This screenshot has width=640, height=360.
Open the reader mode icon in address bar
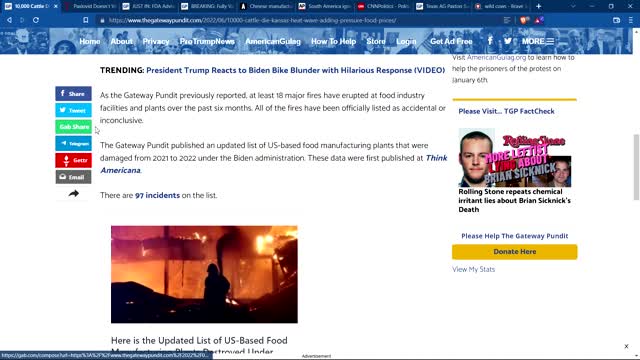click(507, 20)
